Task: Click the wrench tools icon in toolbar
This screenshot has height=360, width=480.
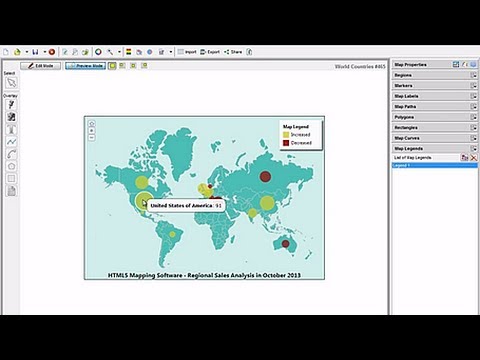Action: tap(110, 52)
